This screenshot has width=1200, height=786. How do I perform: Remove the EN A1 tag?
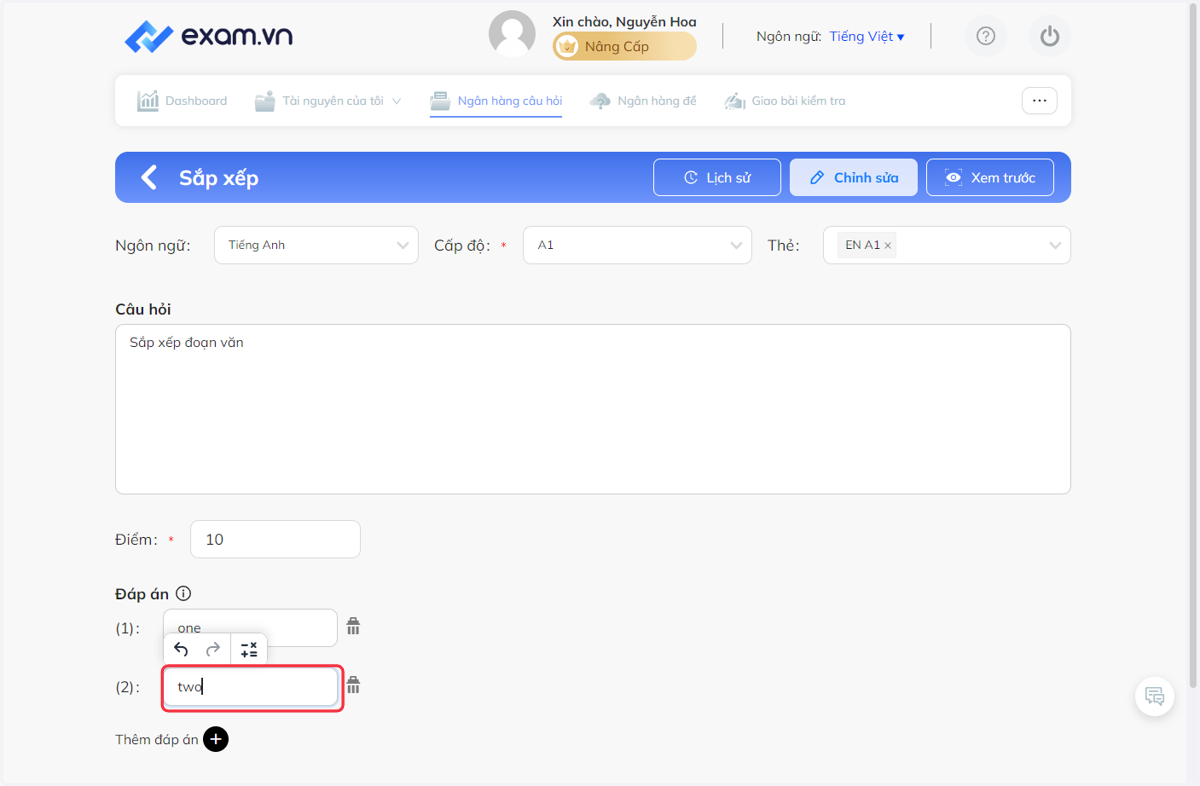[888, 245]
